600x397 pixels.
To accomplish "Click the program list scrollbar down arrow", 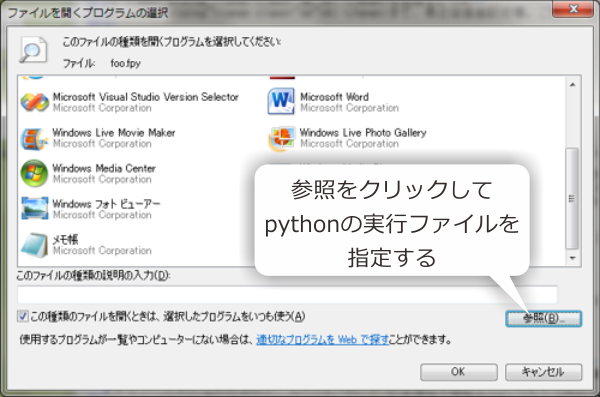I will point(572,258).
